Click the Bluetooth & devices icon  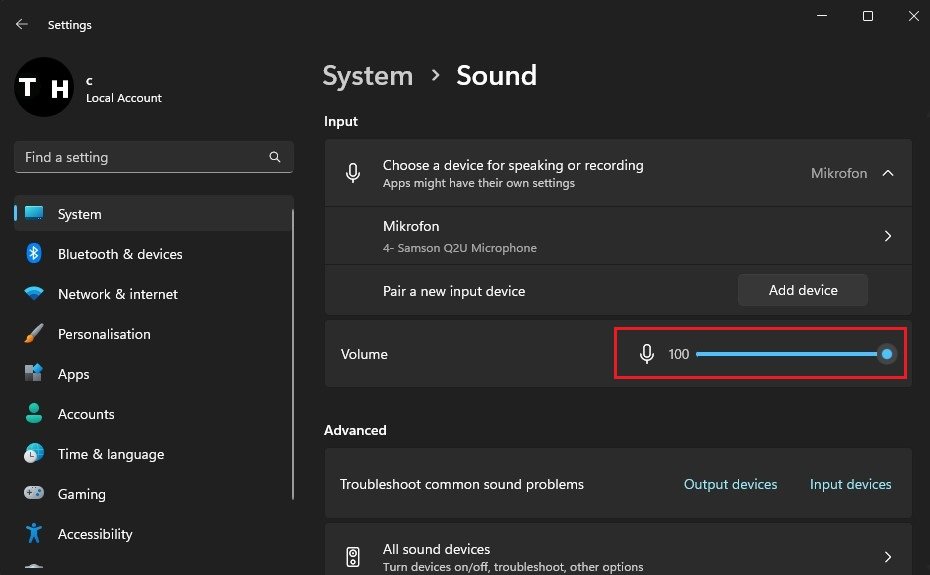[x=34, y=254]
